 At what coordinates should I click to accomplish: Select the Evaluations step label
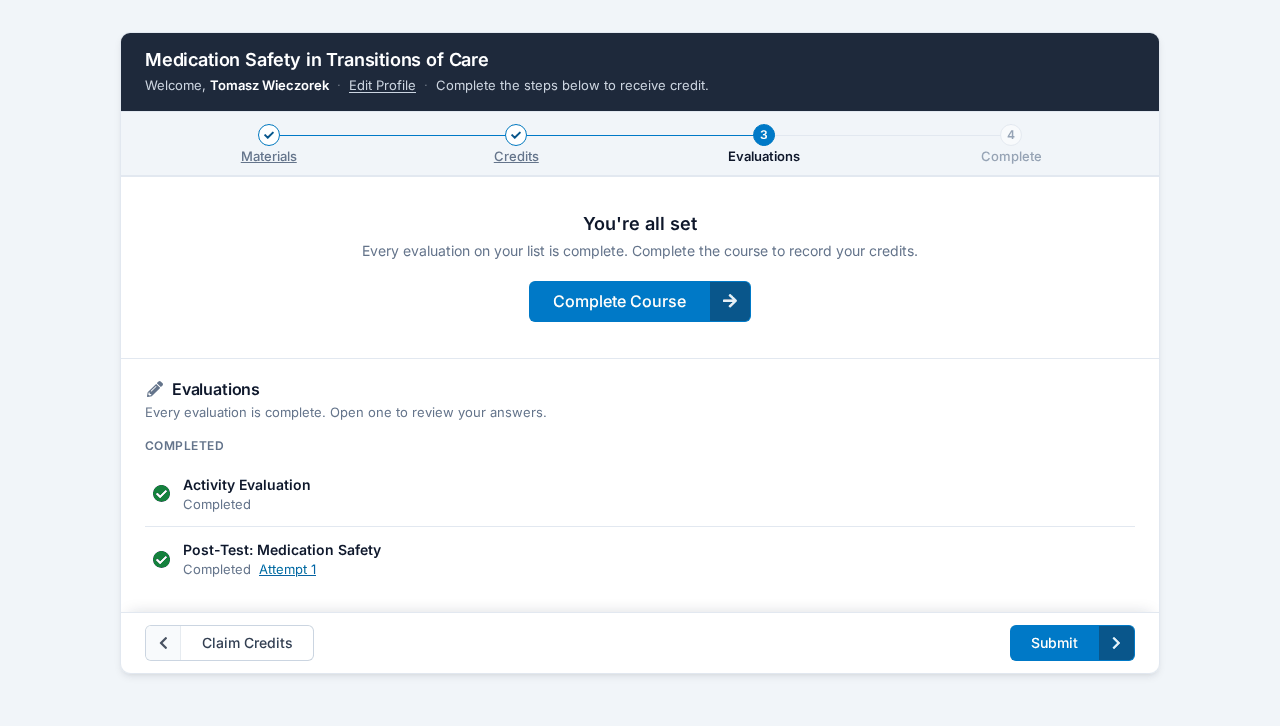[764, 156]
